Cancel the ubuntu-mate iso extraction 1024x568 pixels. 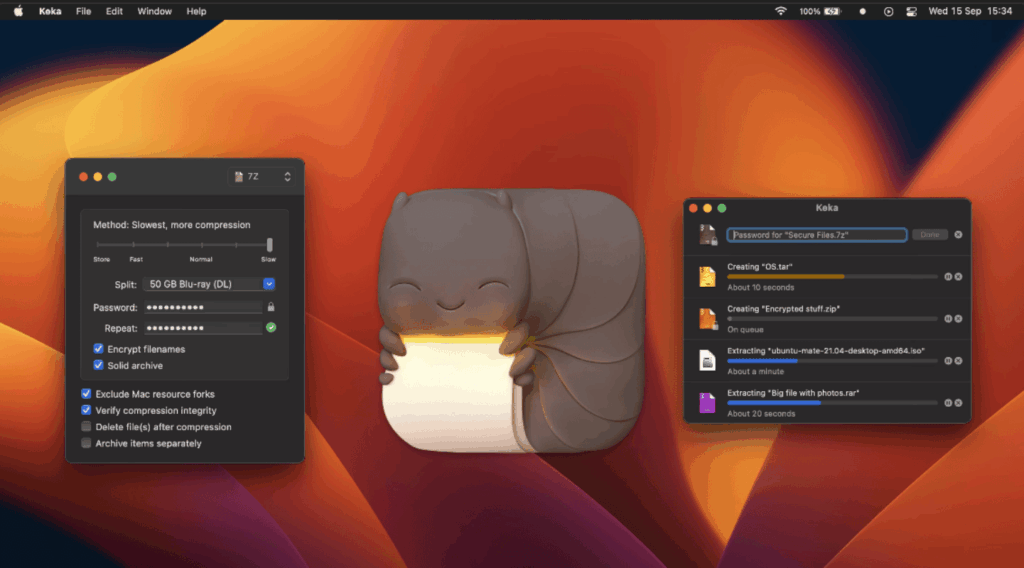click(x=958, y=361)
